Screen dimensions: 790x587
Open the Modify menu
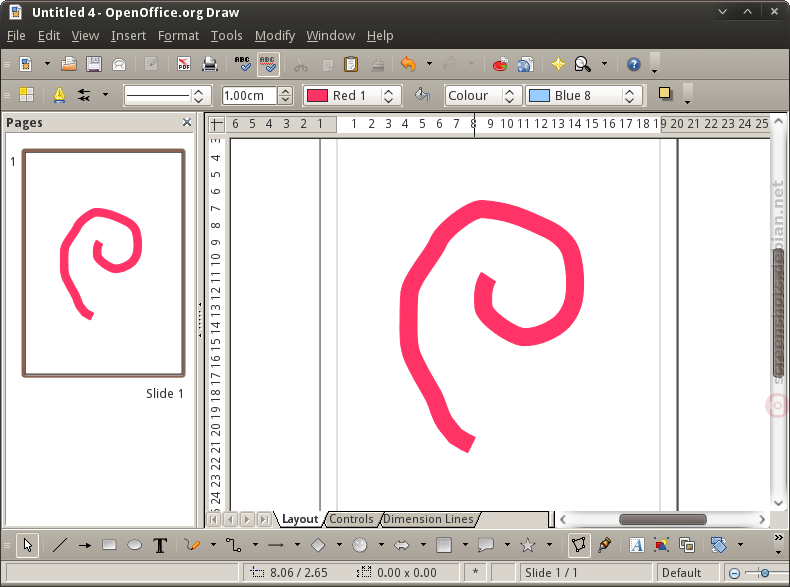pos(275,36)
